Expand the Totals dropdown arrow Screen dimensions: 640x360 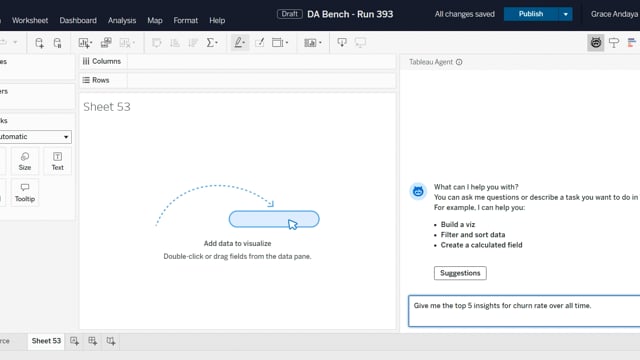(217, 42)
